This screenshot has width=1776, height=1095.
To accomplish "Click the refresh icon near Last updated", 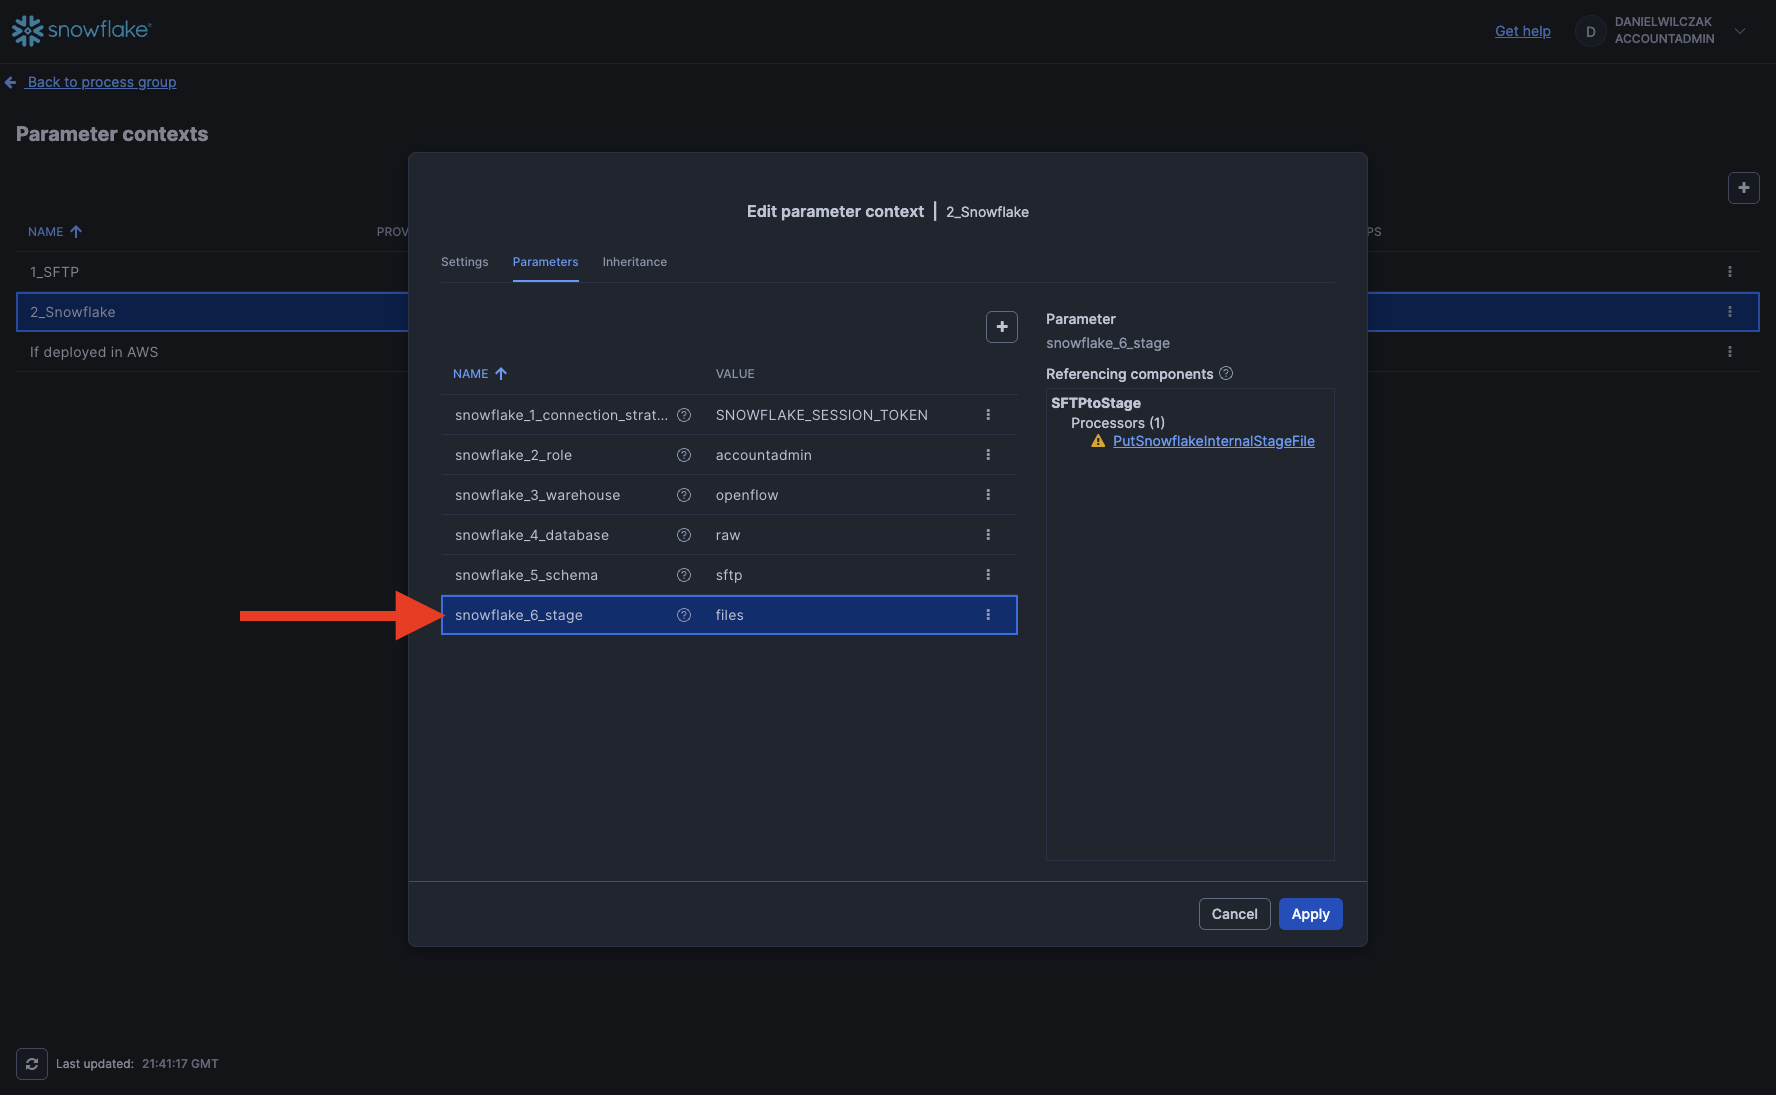I will tap(32, 1064).
